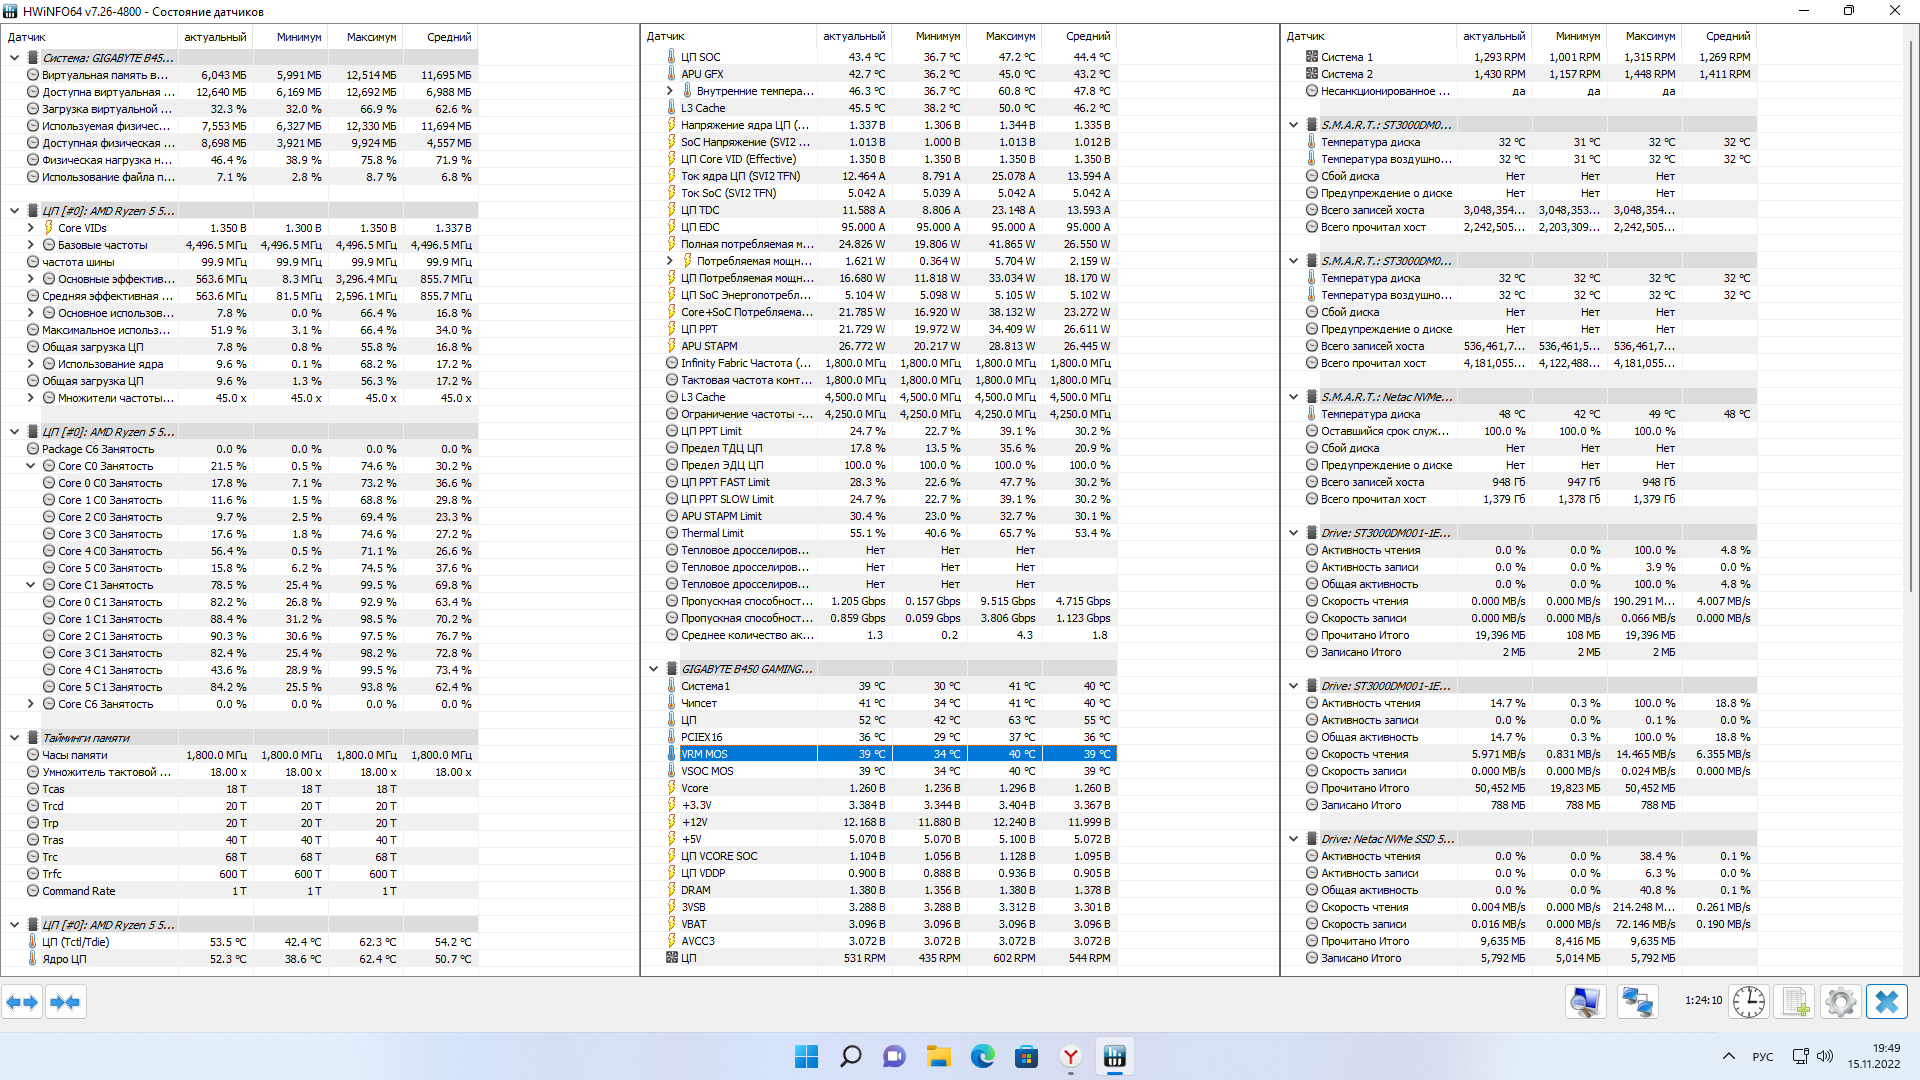Click the Средний column header in the right panel
1920x1080 pixels.
click(x=1727, y=36)
